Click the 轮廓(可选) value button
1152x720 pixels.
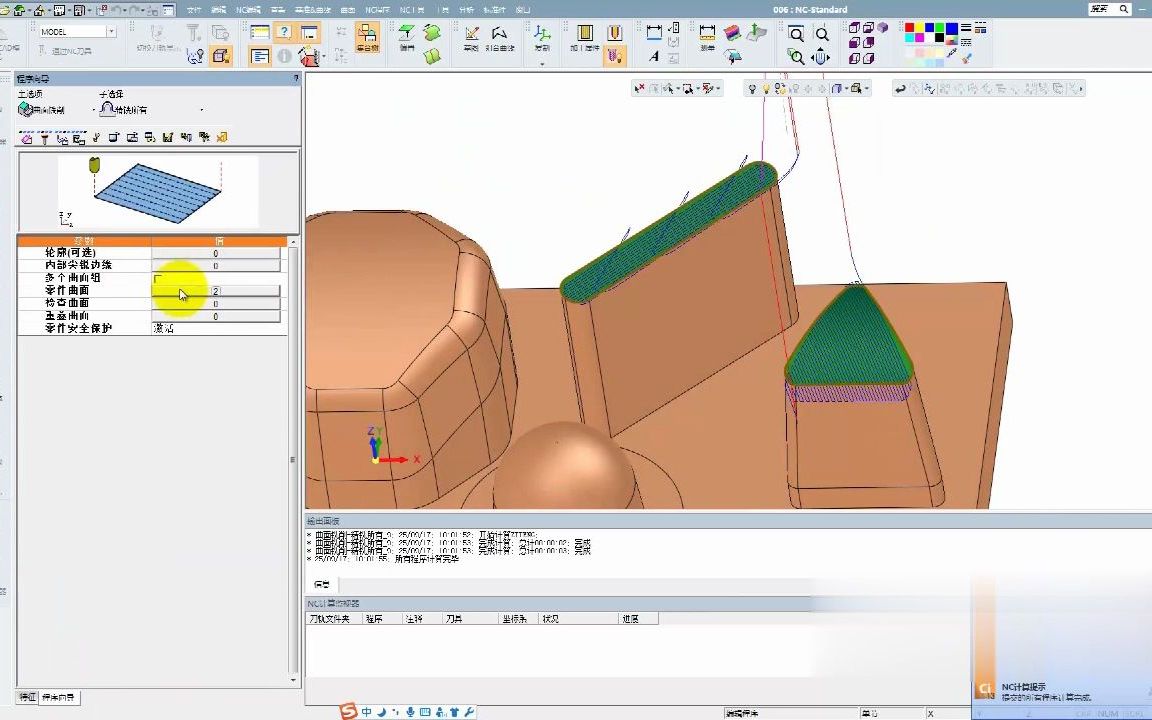tap(215, 254)
